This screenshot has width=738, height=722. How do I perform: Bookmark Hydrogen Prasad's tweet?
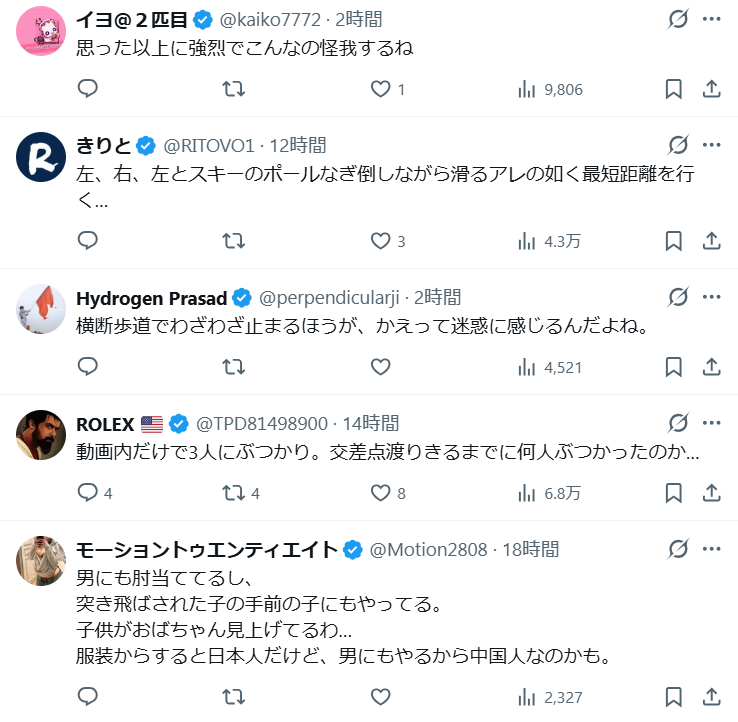674,367
